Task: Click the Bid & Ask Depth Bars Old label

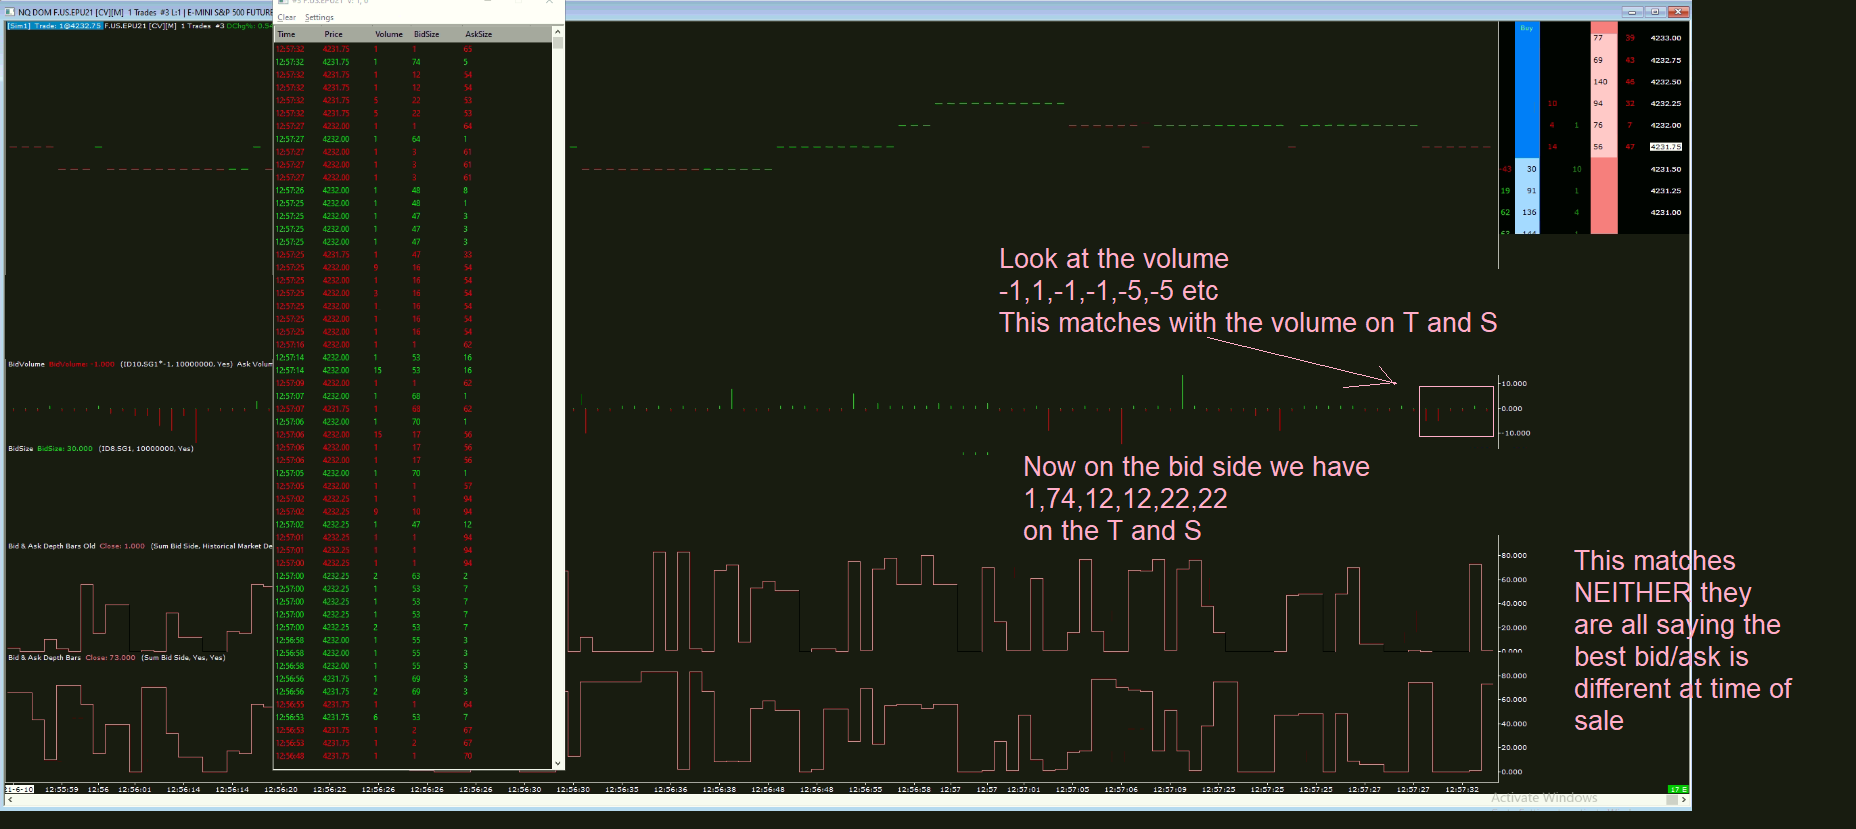Action: [52, 546]
